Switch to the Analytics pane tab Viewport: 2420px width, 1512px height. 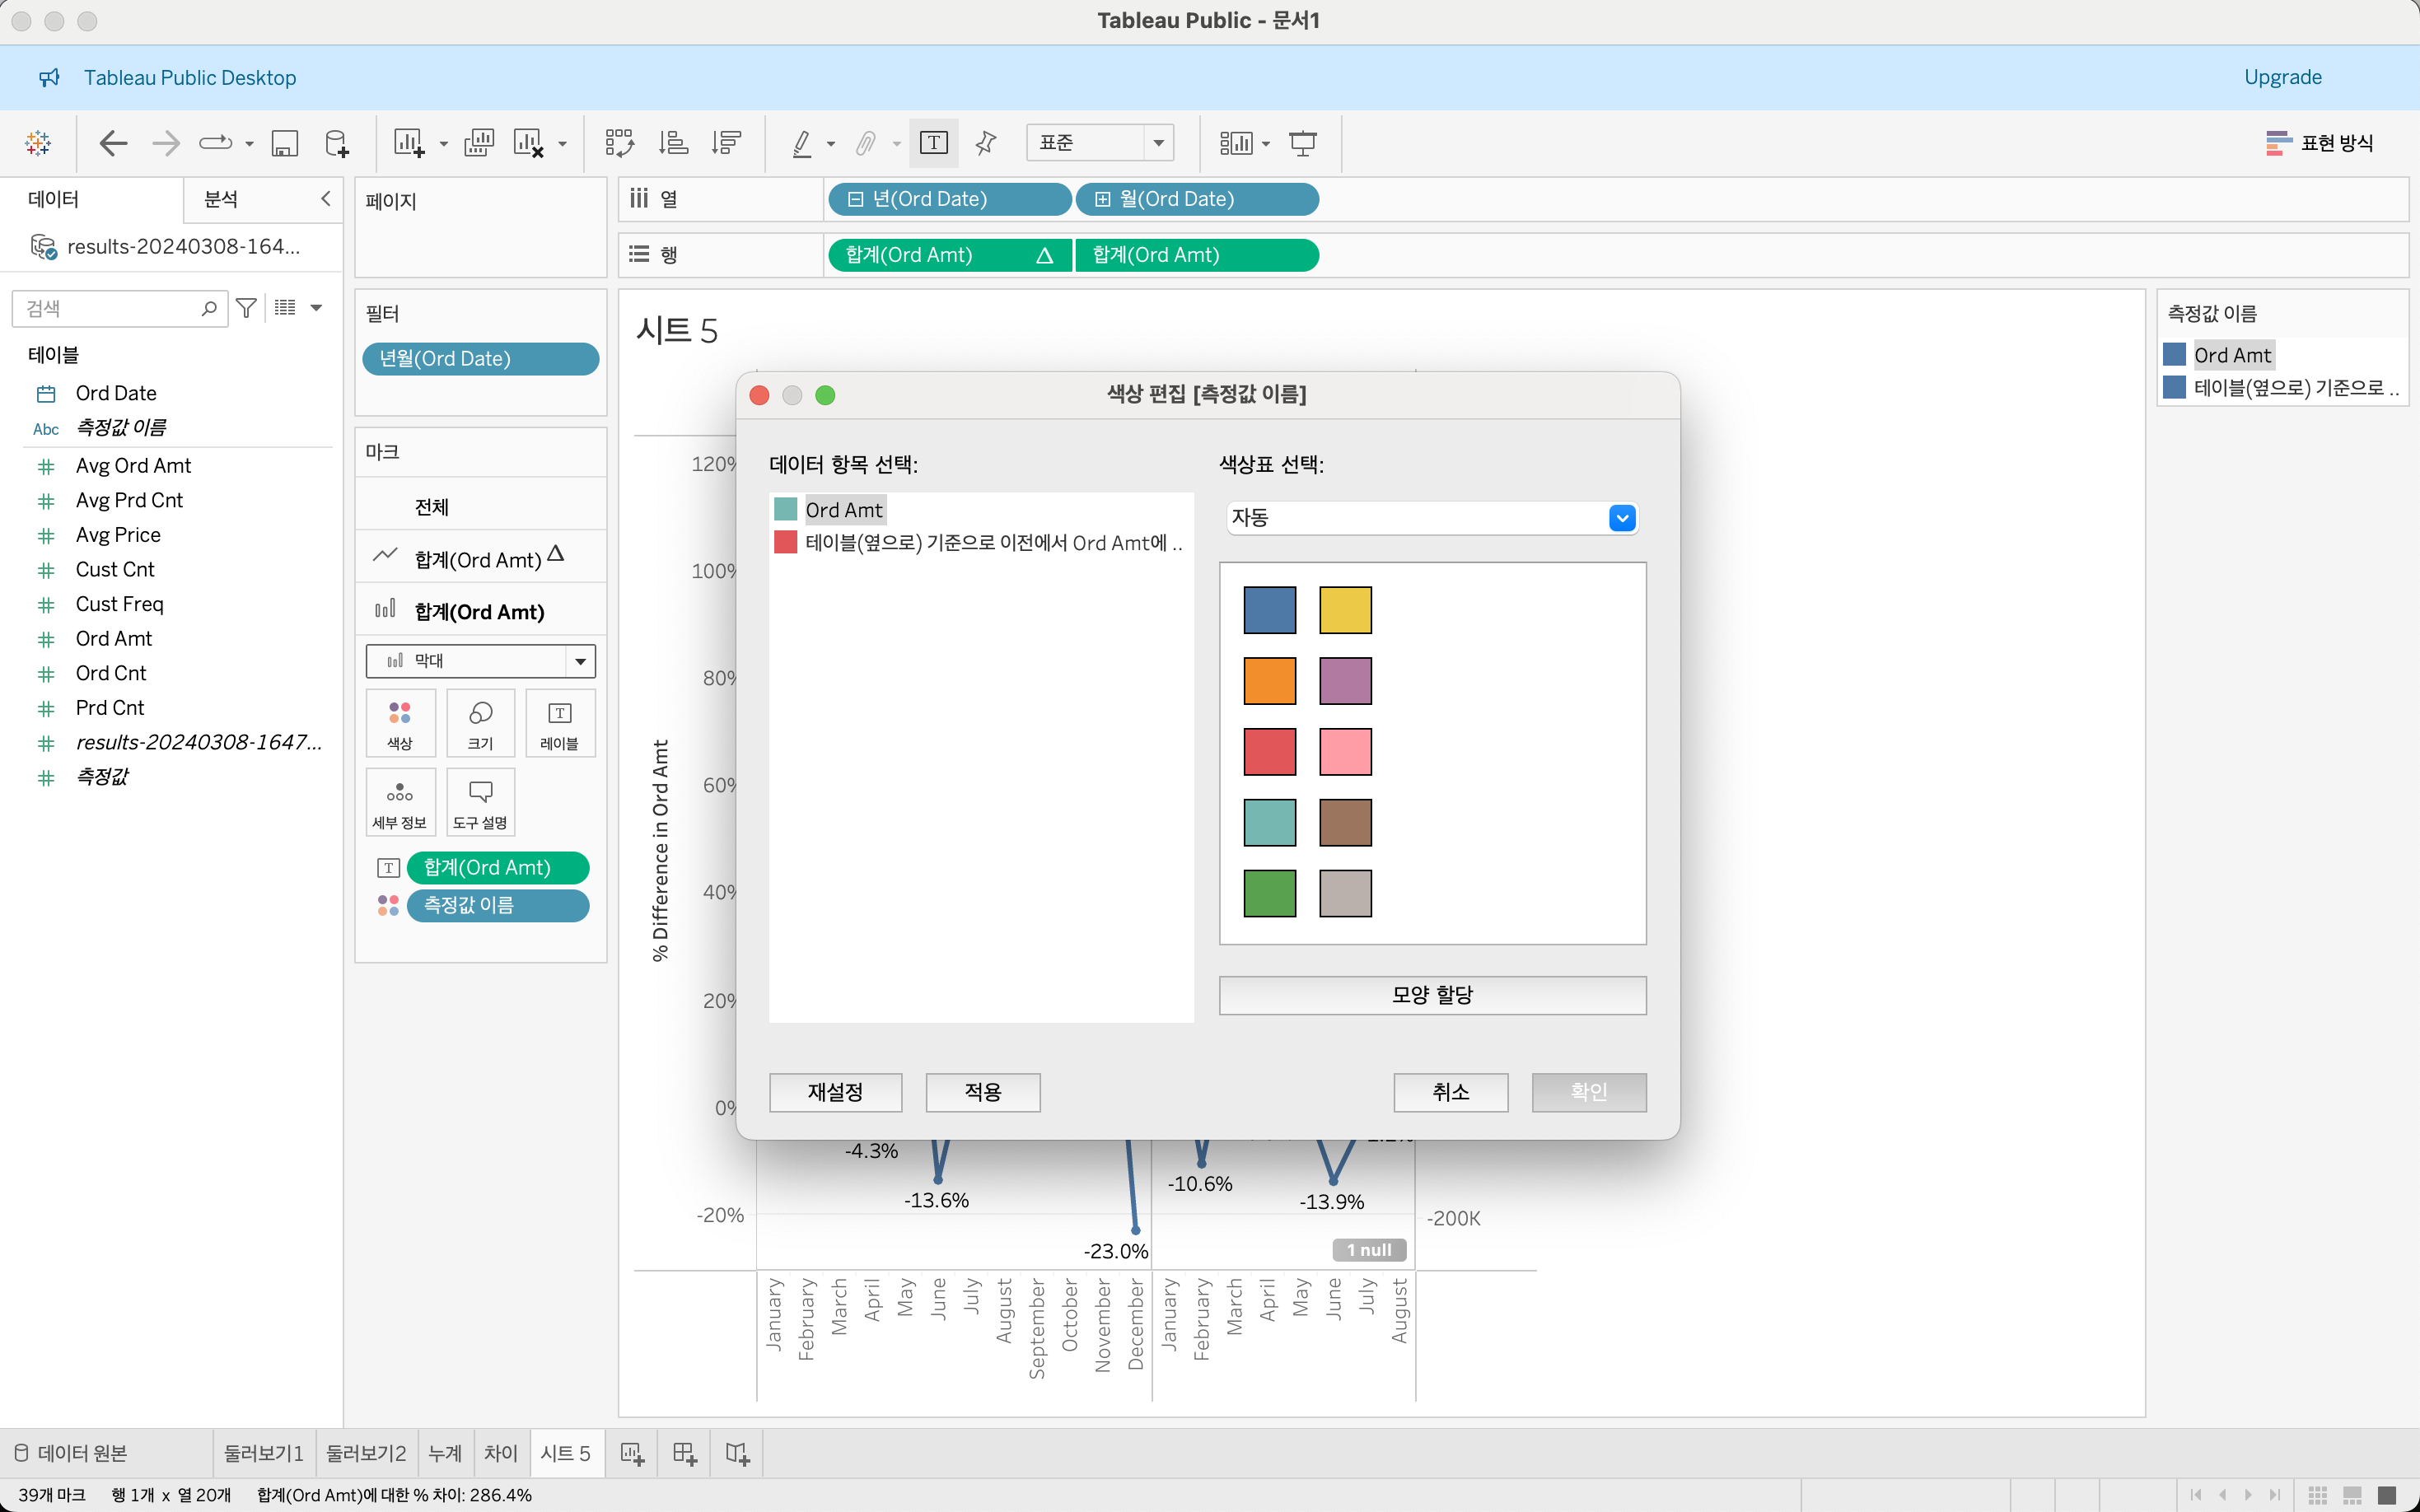[221, 199]
